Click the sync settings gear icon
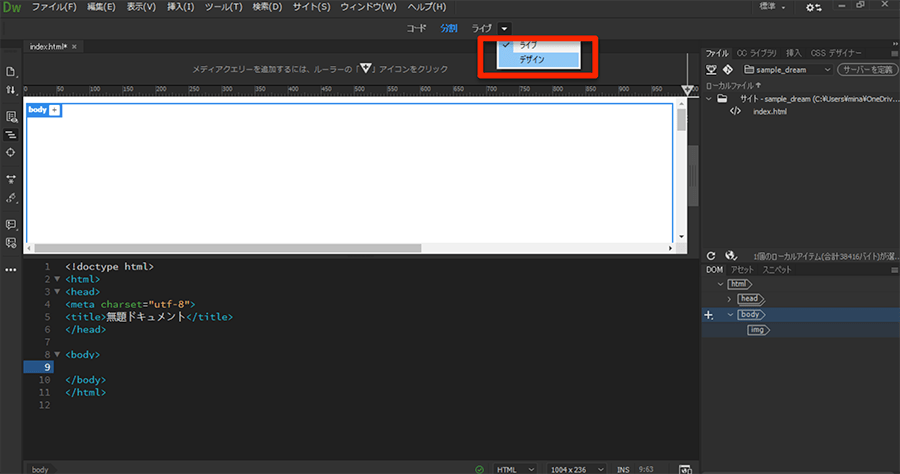 pyautogui.click(x=813, y=7)
